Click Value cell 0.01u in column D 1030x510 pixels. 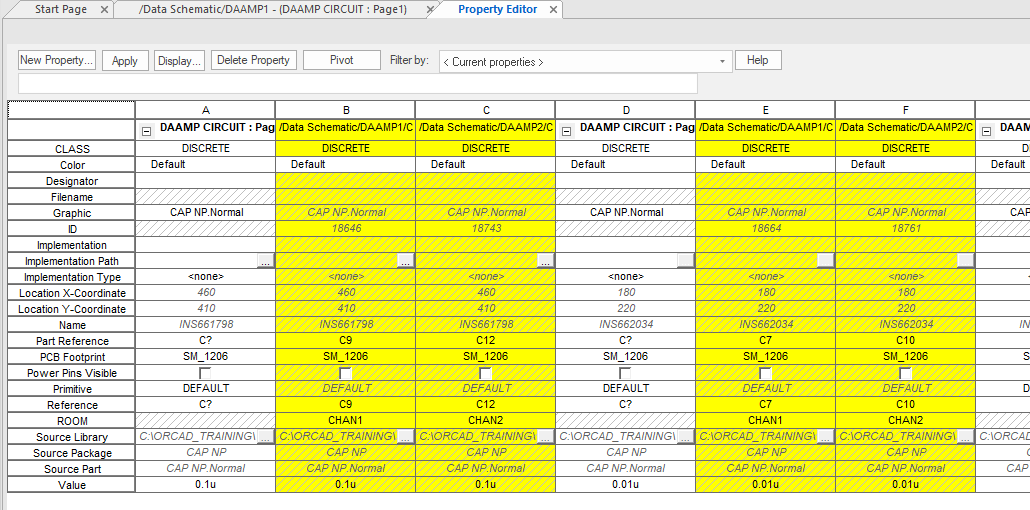pos(625,484)
